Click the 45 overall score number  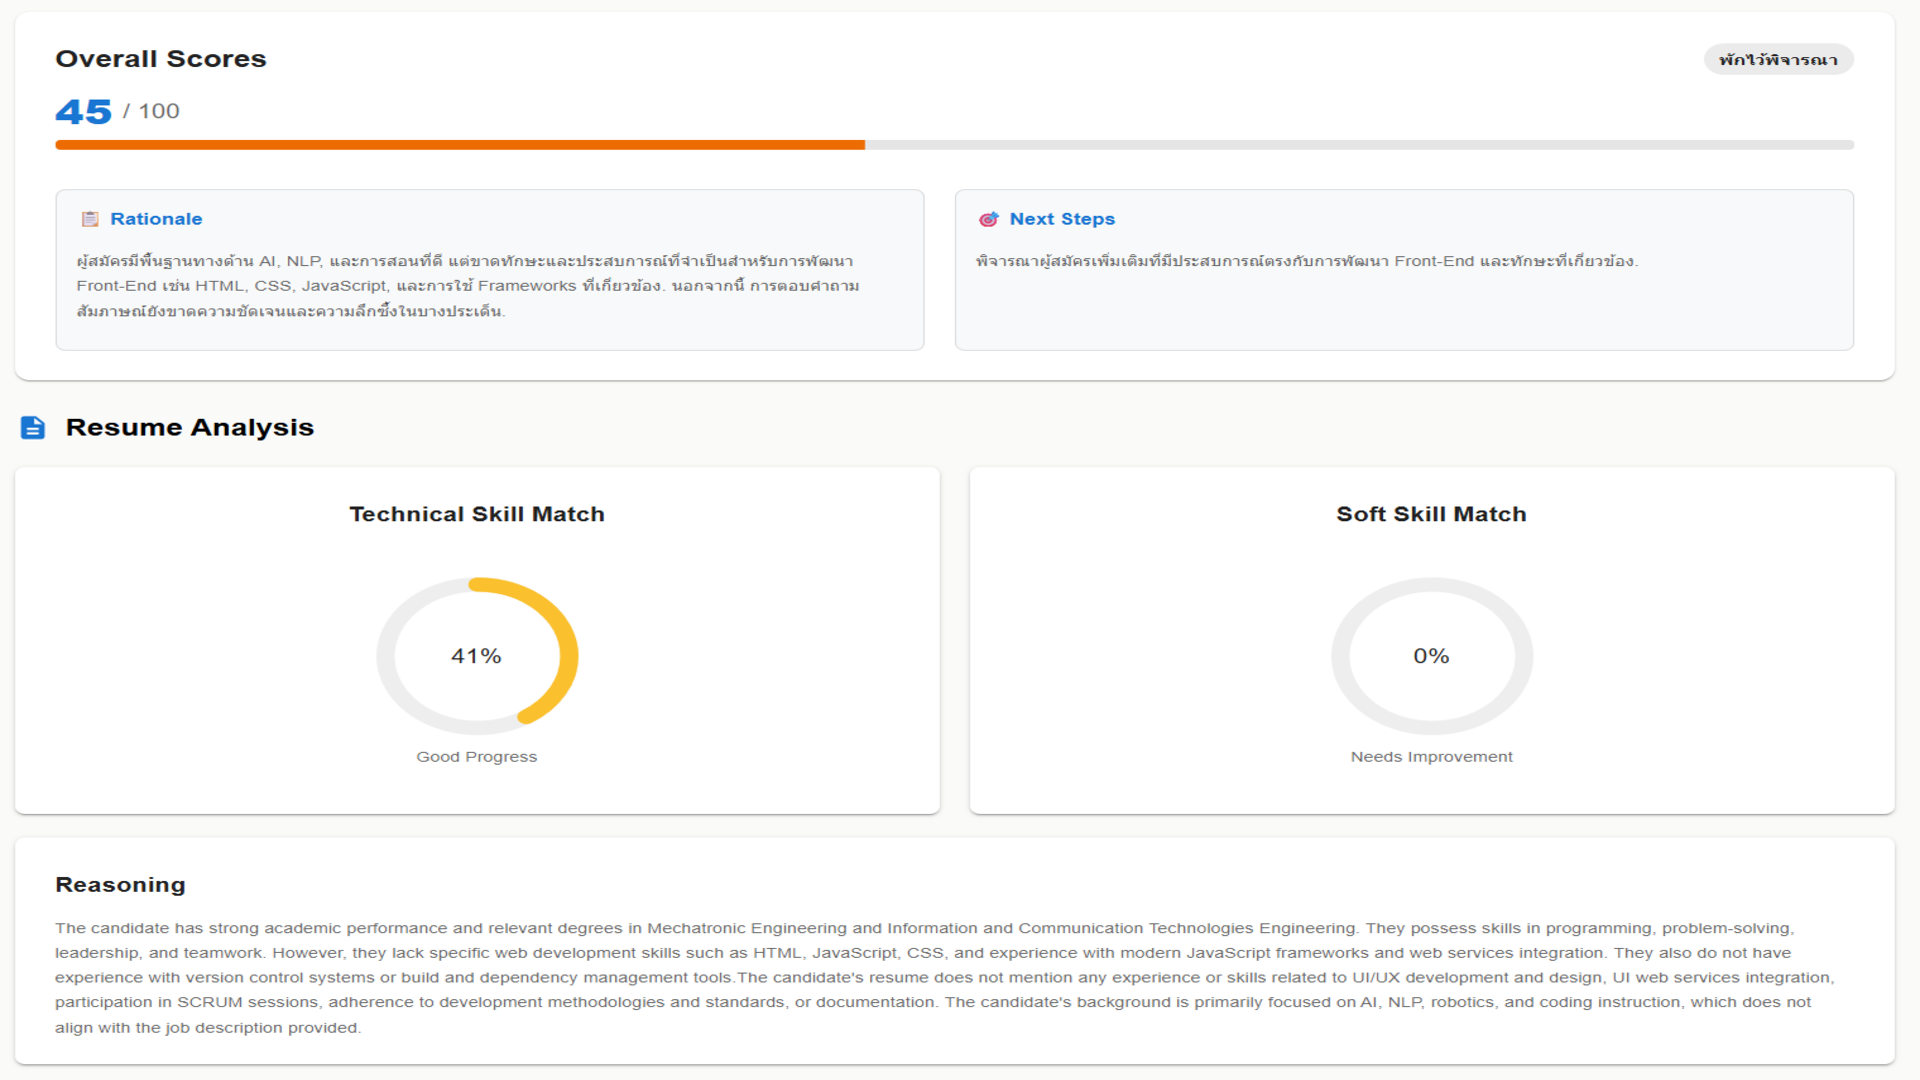click(x=84, y=111)
